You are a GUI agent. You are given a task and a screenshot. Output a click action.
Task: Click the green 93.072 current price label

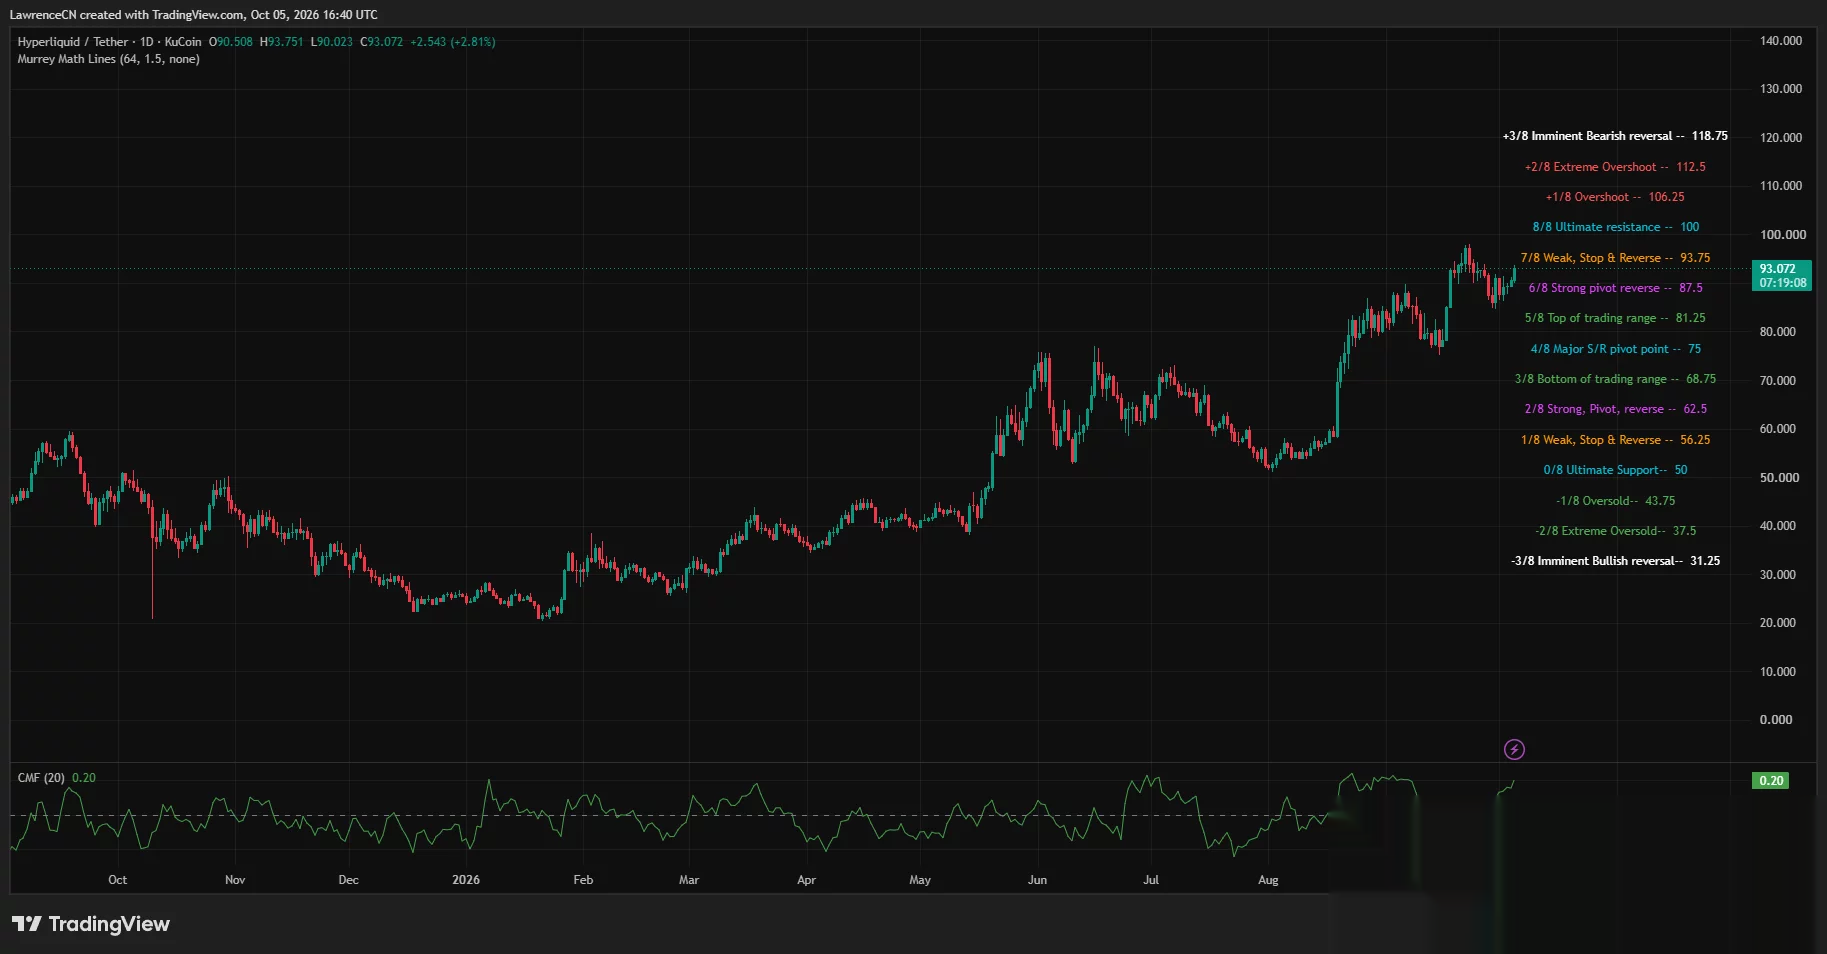pos(1781,275)
